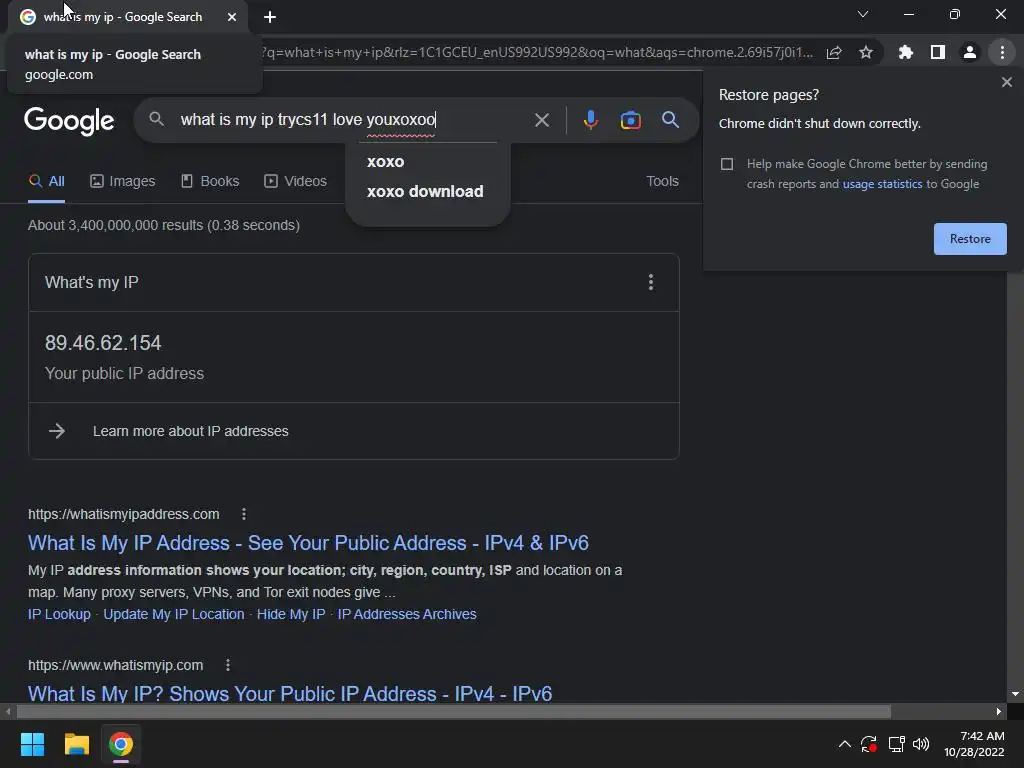This screenshot has width=1024, height=768.
Task: Open Update My IP Location sitelink
Action: coord(174,615)
